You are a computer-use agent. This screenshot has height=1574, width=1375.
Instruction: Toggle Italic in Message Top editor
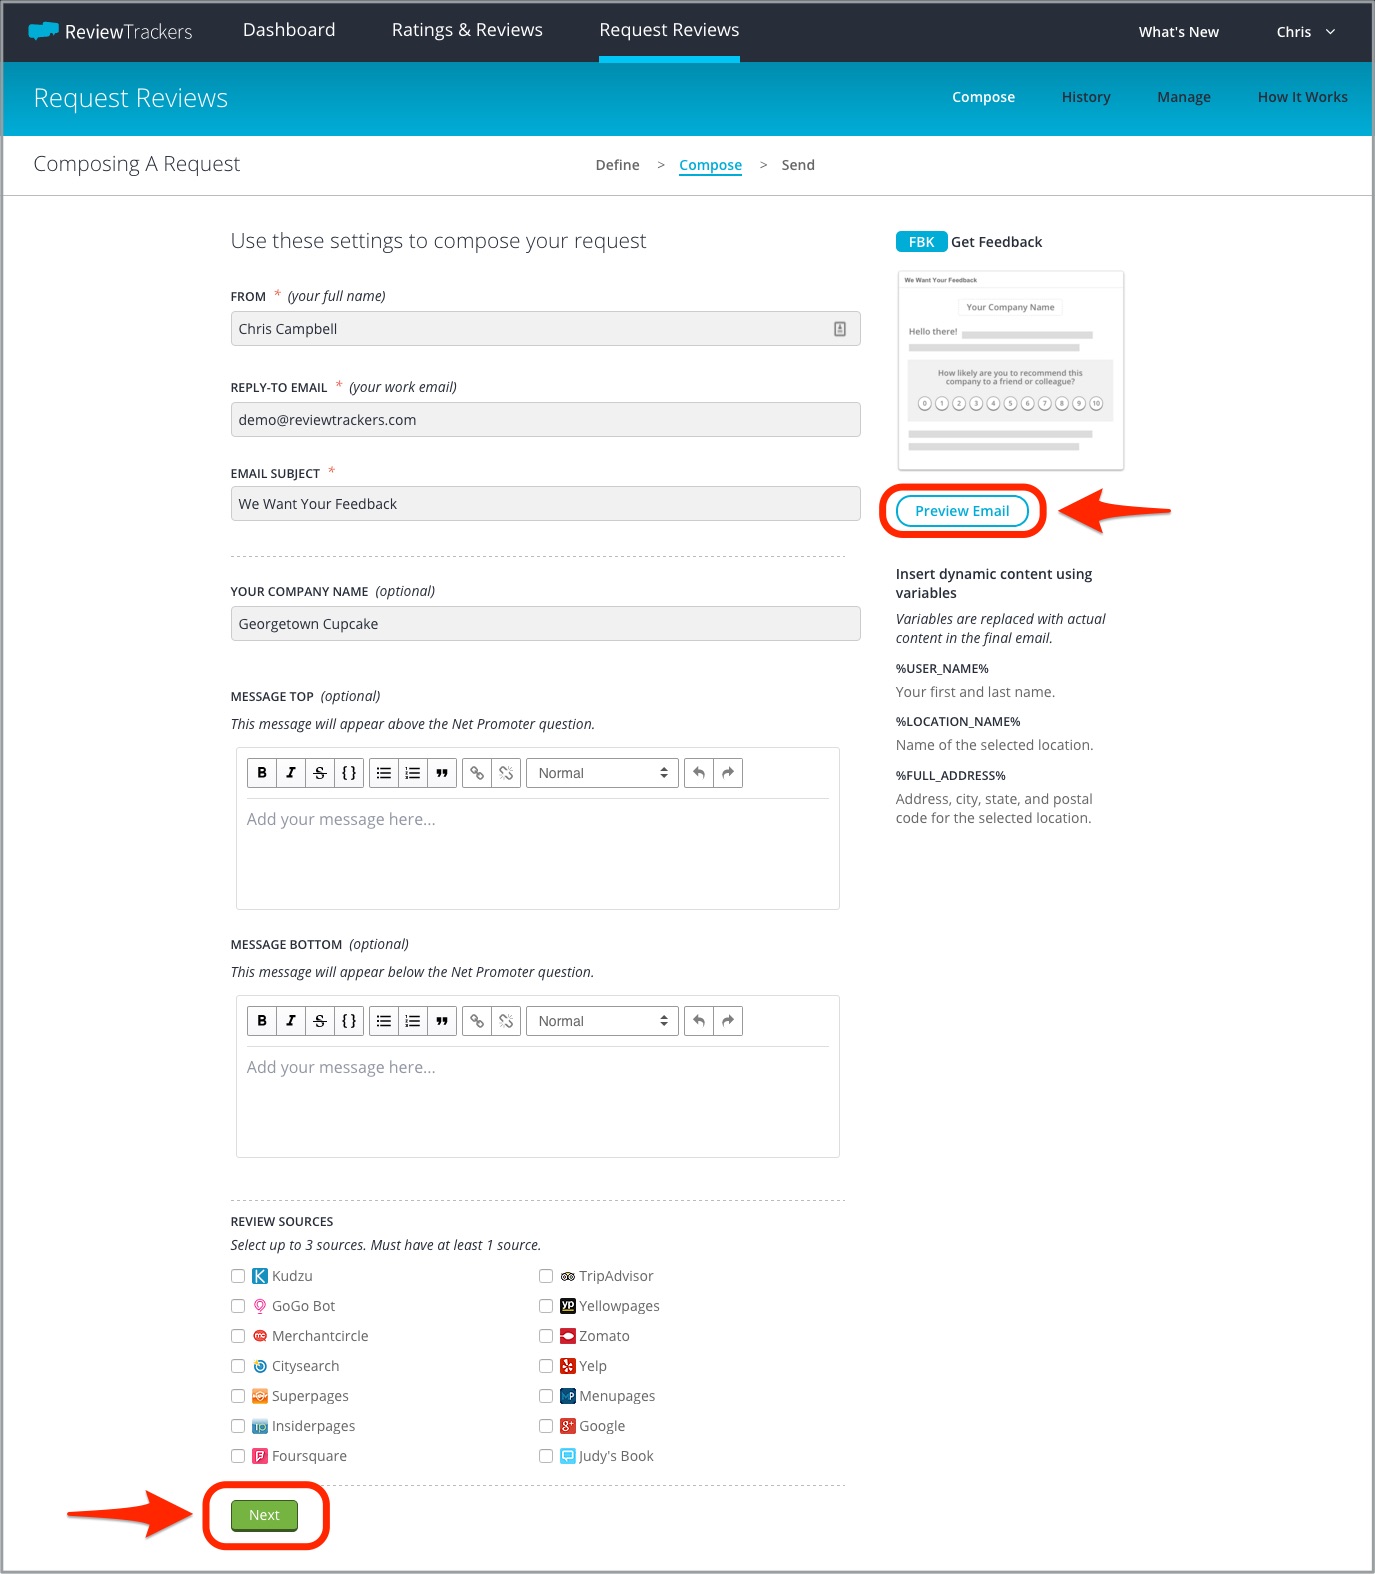coord(291,773)
